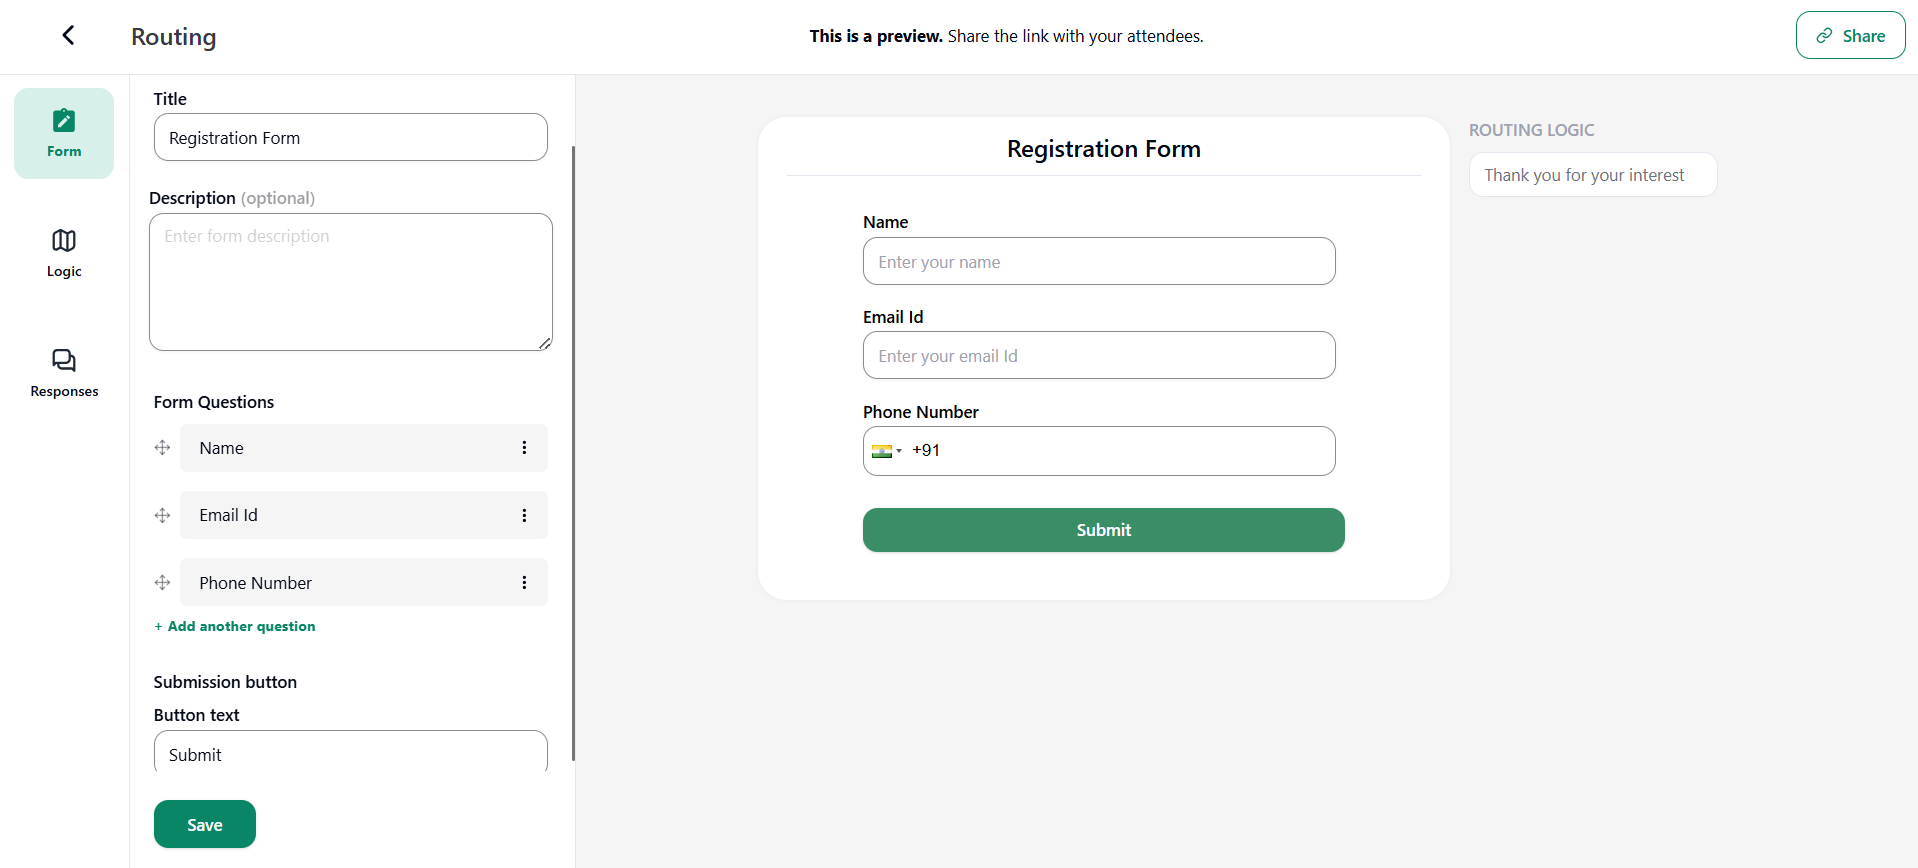Focus the form Description textarea
The height and width of the screenshot is (868, 1918).
point(350,282)
